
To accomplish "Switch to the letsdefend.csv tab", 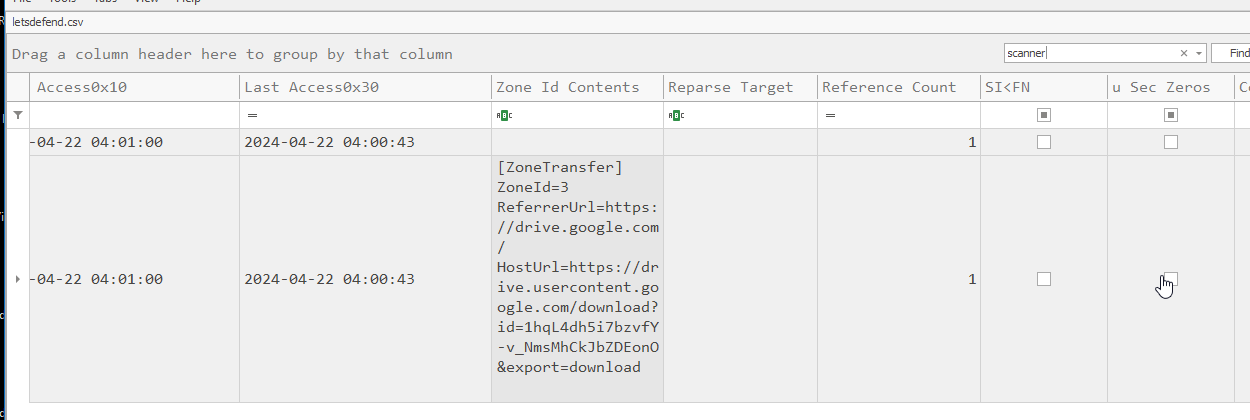I will [x=47, y=21].
